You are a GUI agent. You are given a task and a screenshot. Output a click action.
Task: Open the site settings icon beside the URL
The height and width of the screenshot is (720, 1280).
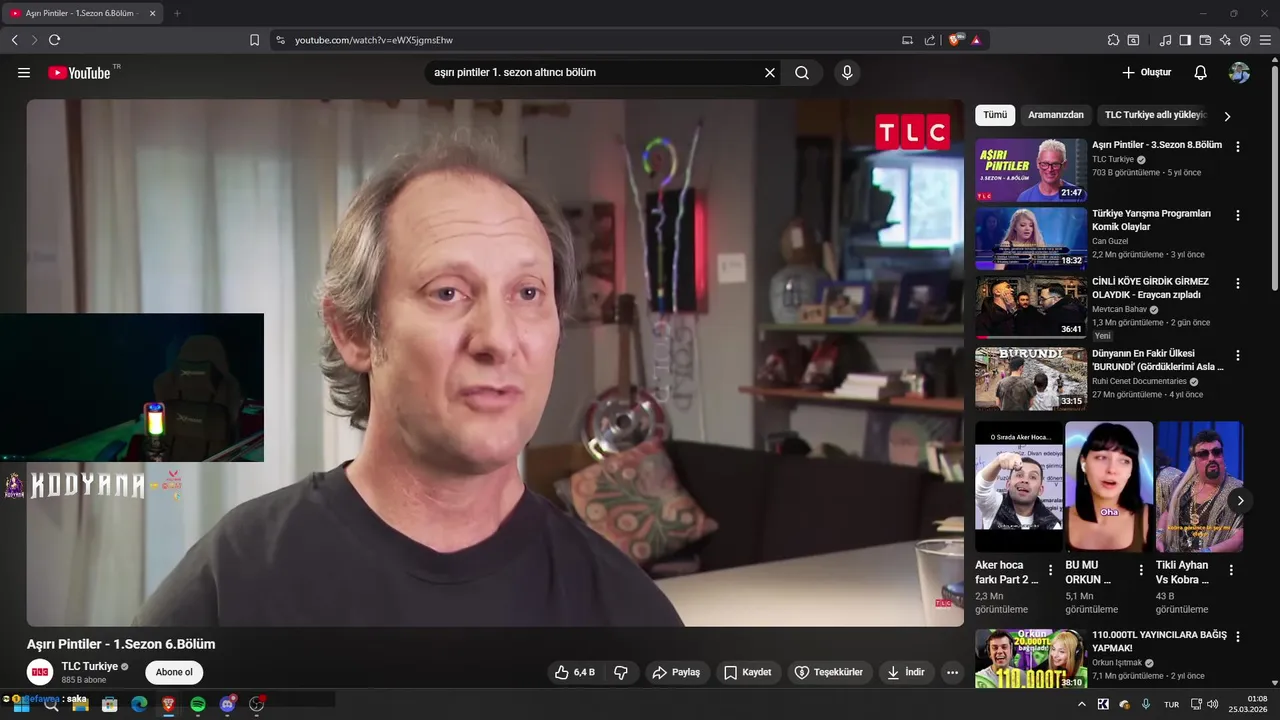(280, 40)
